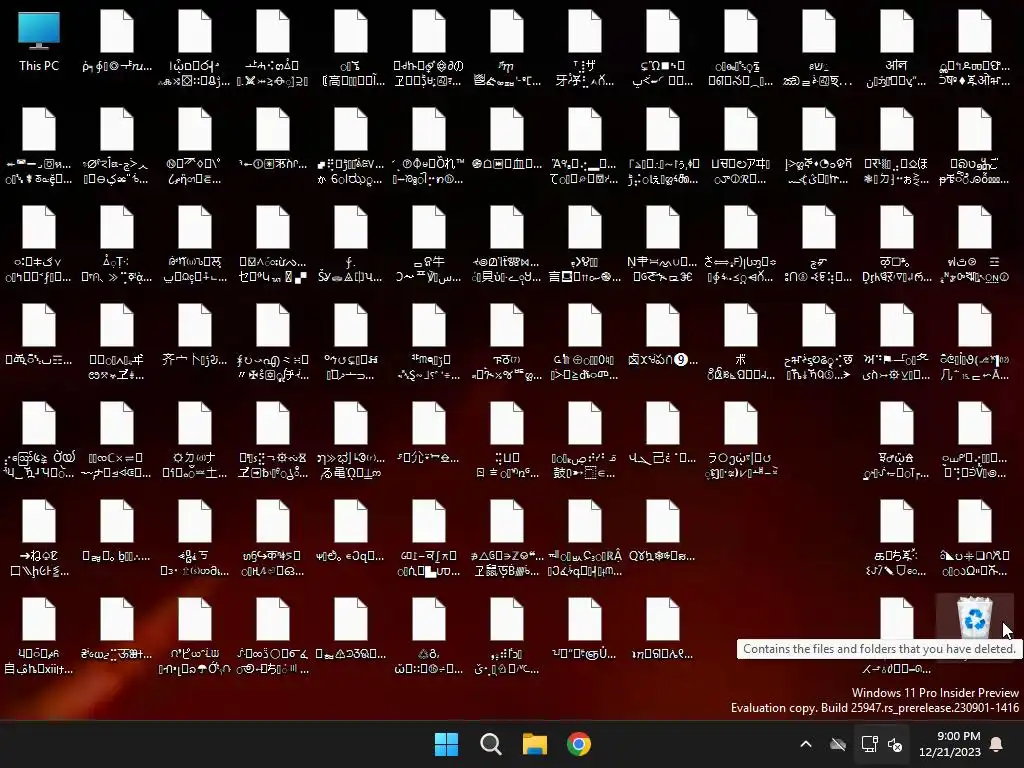Select the file whose name ends with ほ
The width and height of the screenshot is (1024, 768).
[x=897, y=148]
